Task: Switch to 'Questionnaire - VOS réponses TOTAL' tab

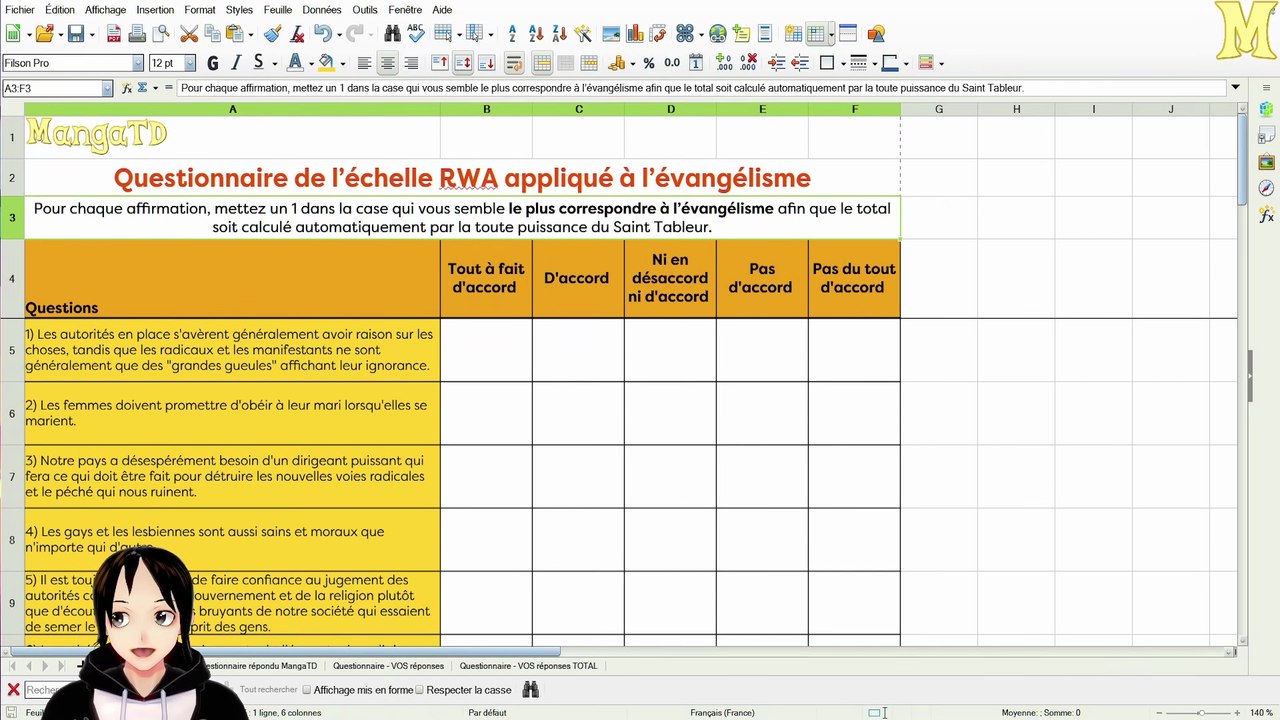Action: pos(528,666)
